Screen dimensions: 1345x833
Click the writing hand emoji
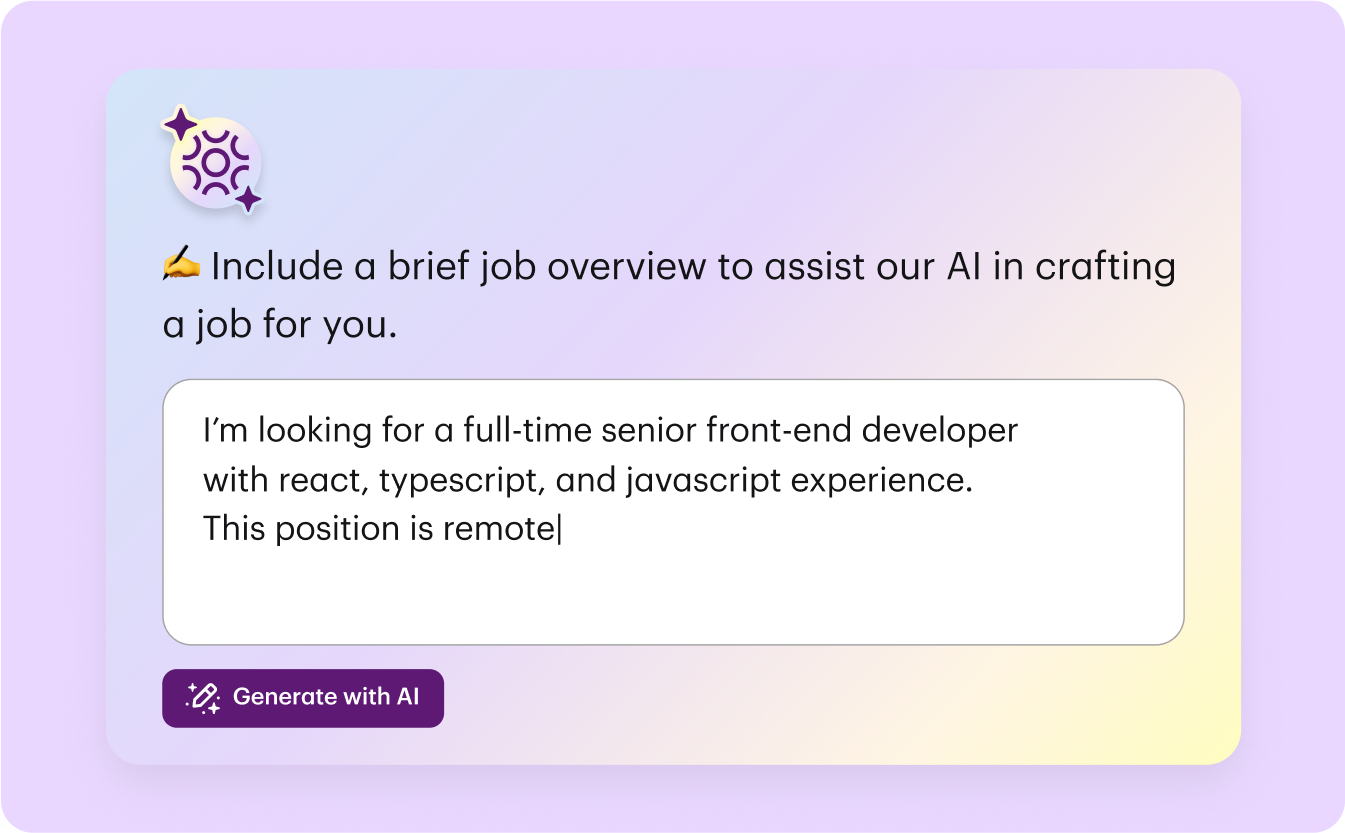[181, 267]
